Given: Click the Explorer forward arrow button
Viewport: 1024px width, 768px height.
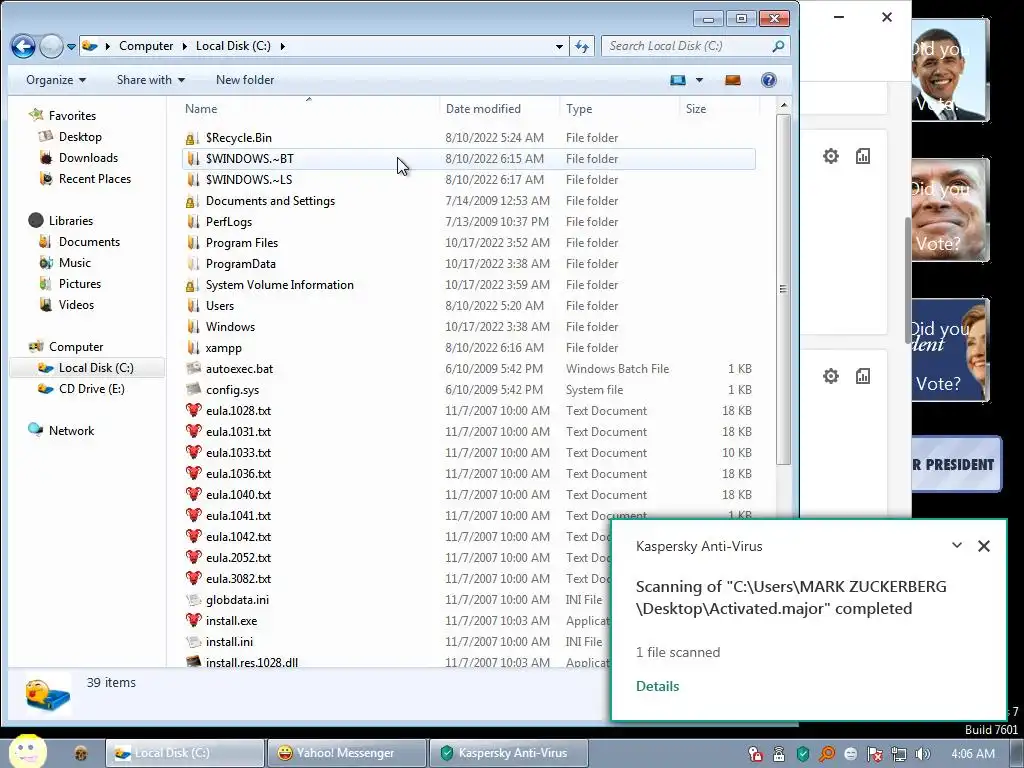Looking at the screenshot, I should (51, 46).
